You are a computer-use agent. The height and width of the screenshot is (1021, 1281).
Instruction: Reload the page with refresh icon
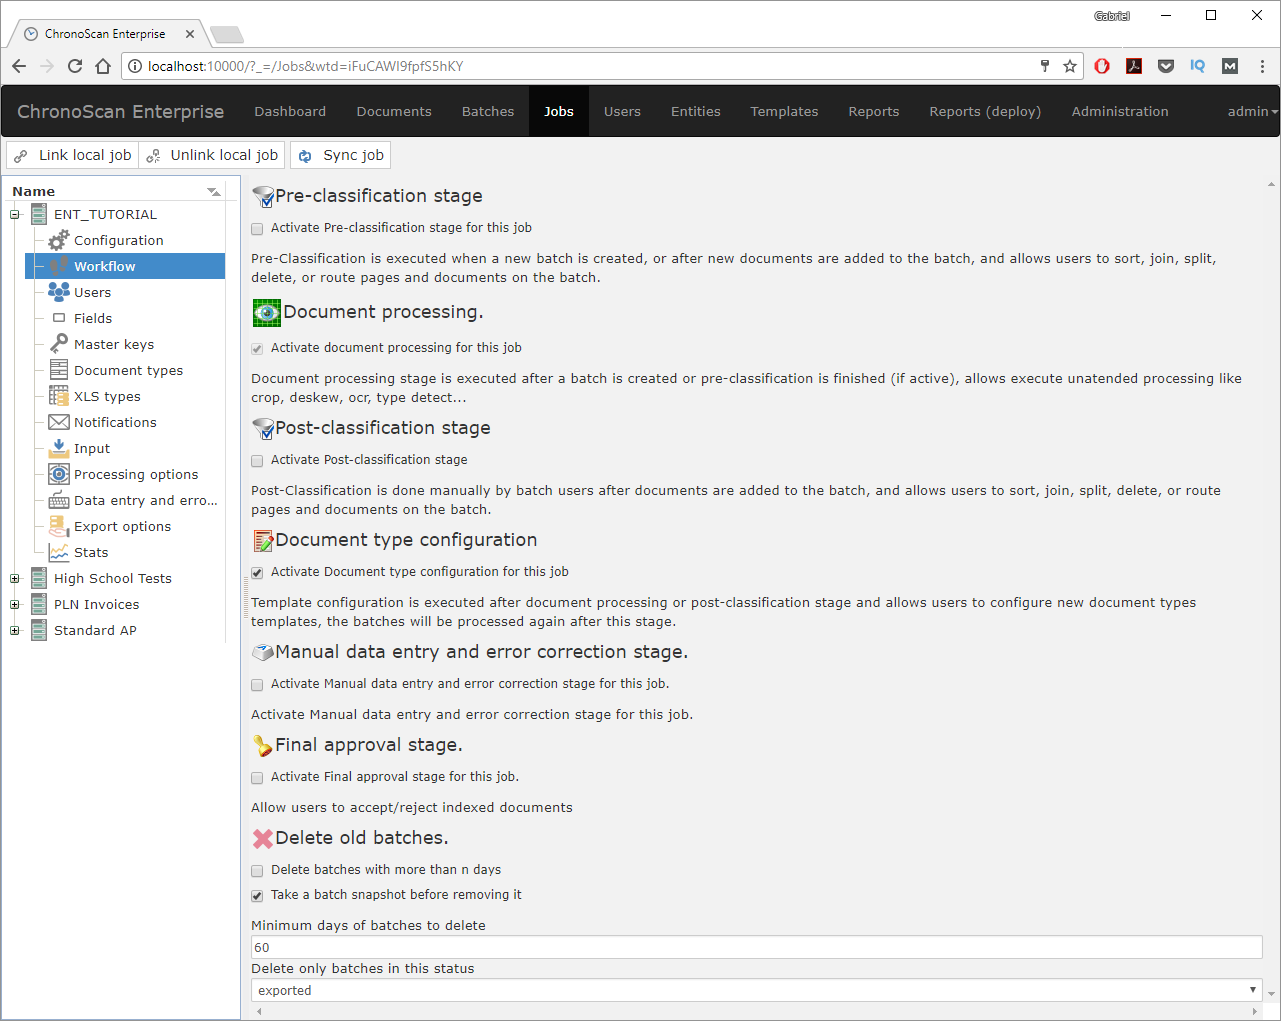pos(75,66)
